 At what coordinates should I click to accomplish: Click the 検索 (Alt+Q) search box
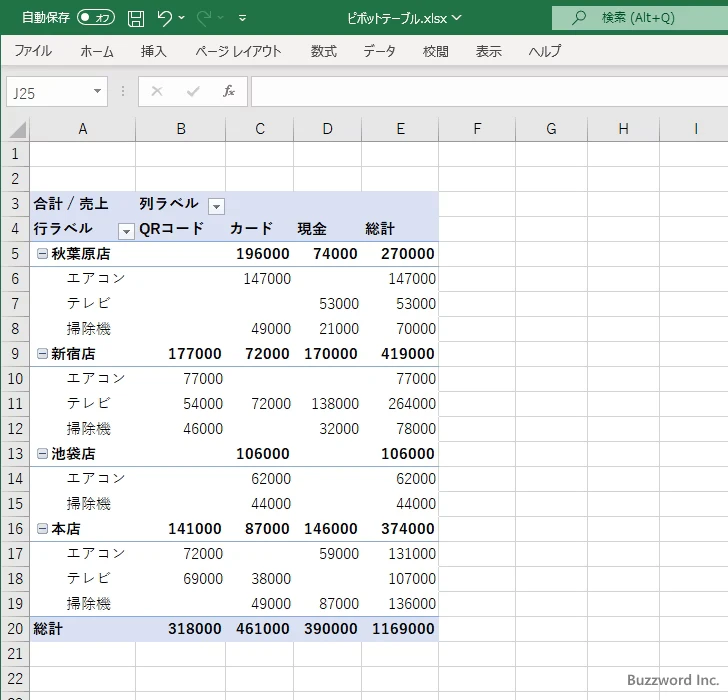pyautogui.click(x=640, y=18)
